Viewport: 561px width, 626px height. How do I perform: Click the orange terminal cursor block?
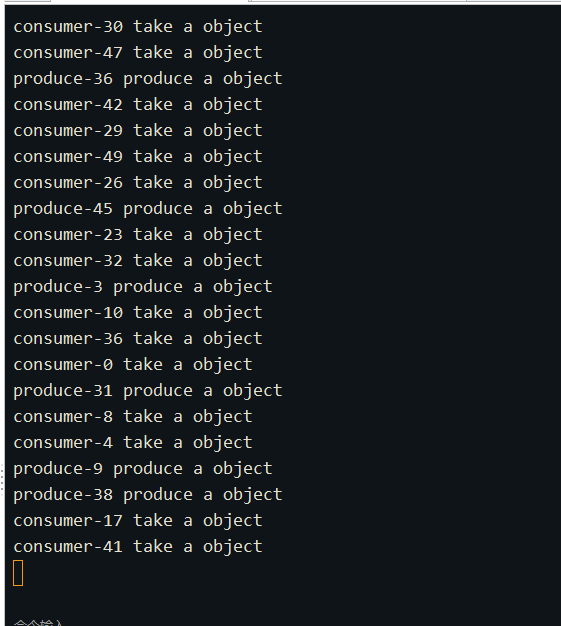click(18, 573)
